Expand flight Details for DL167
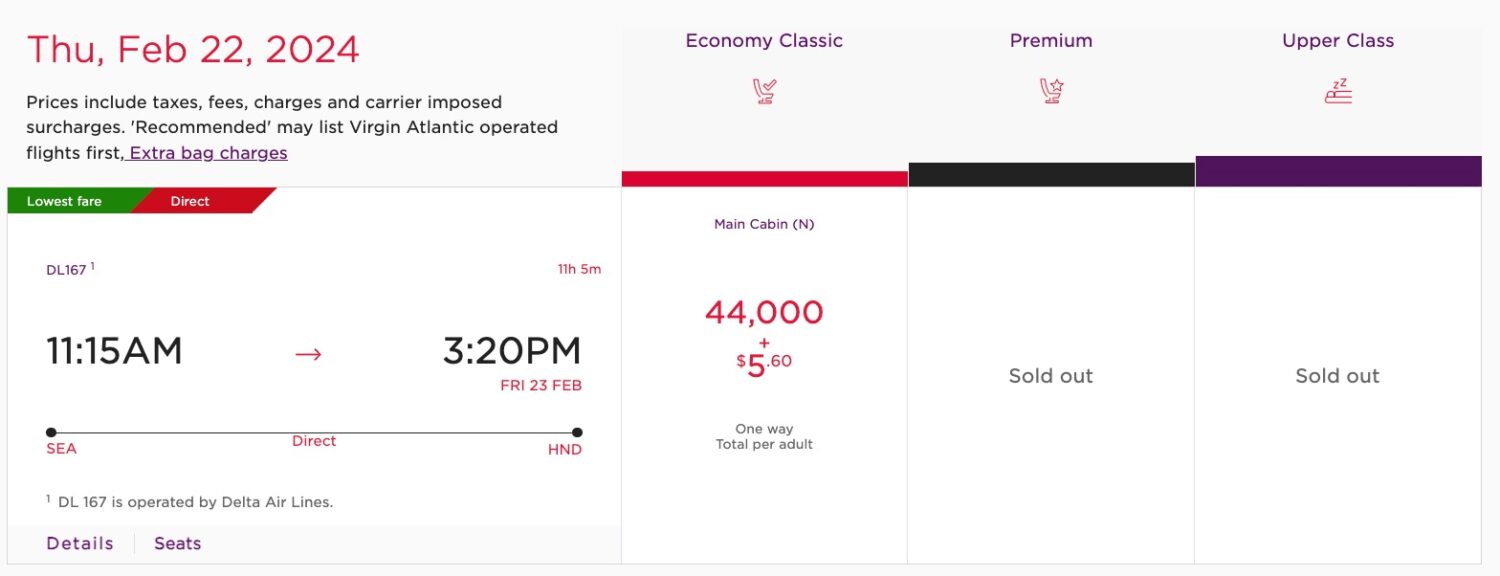Screen dimensions: 1500x576 pos(79,543)
